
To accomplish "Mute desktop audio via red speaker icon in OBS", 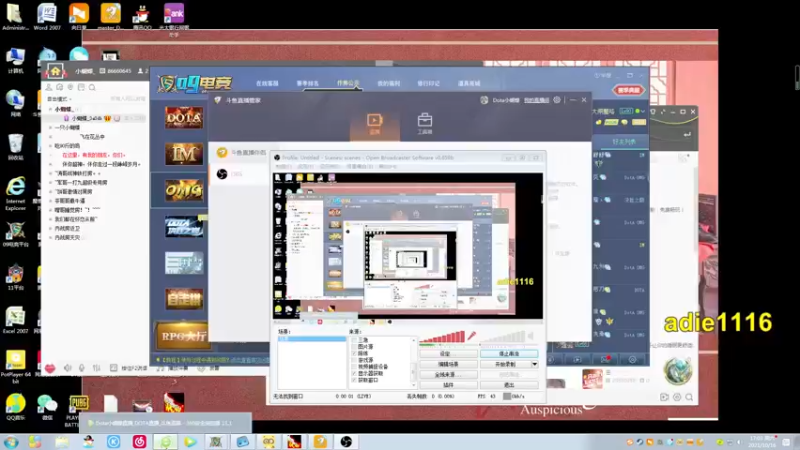I will pos(472,336).
